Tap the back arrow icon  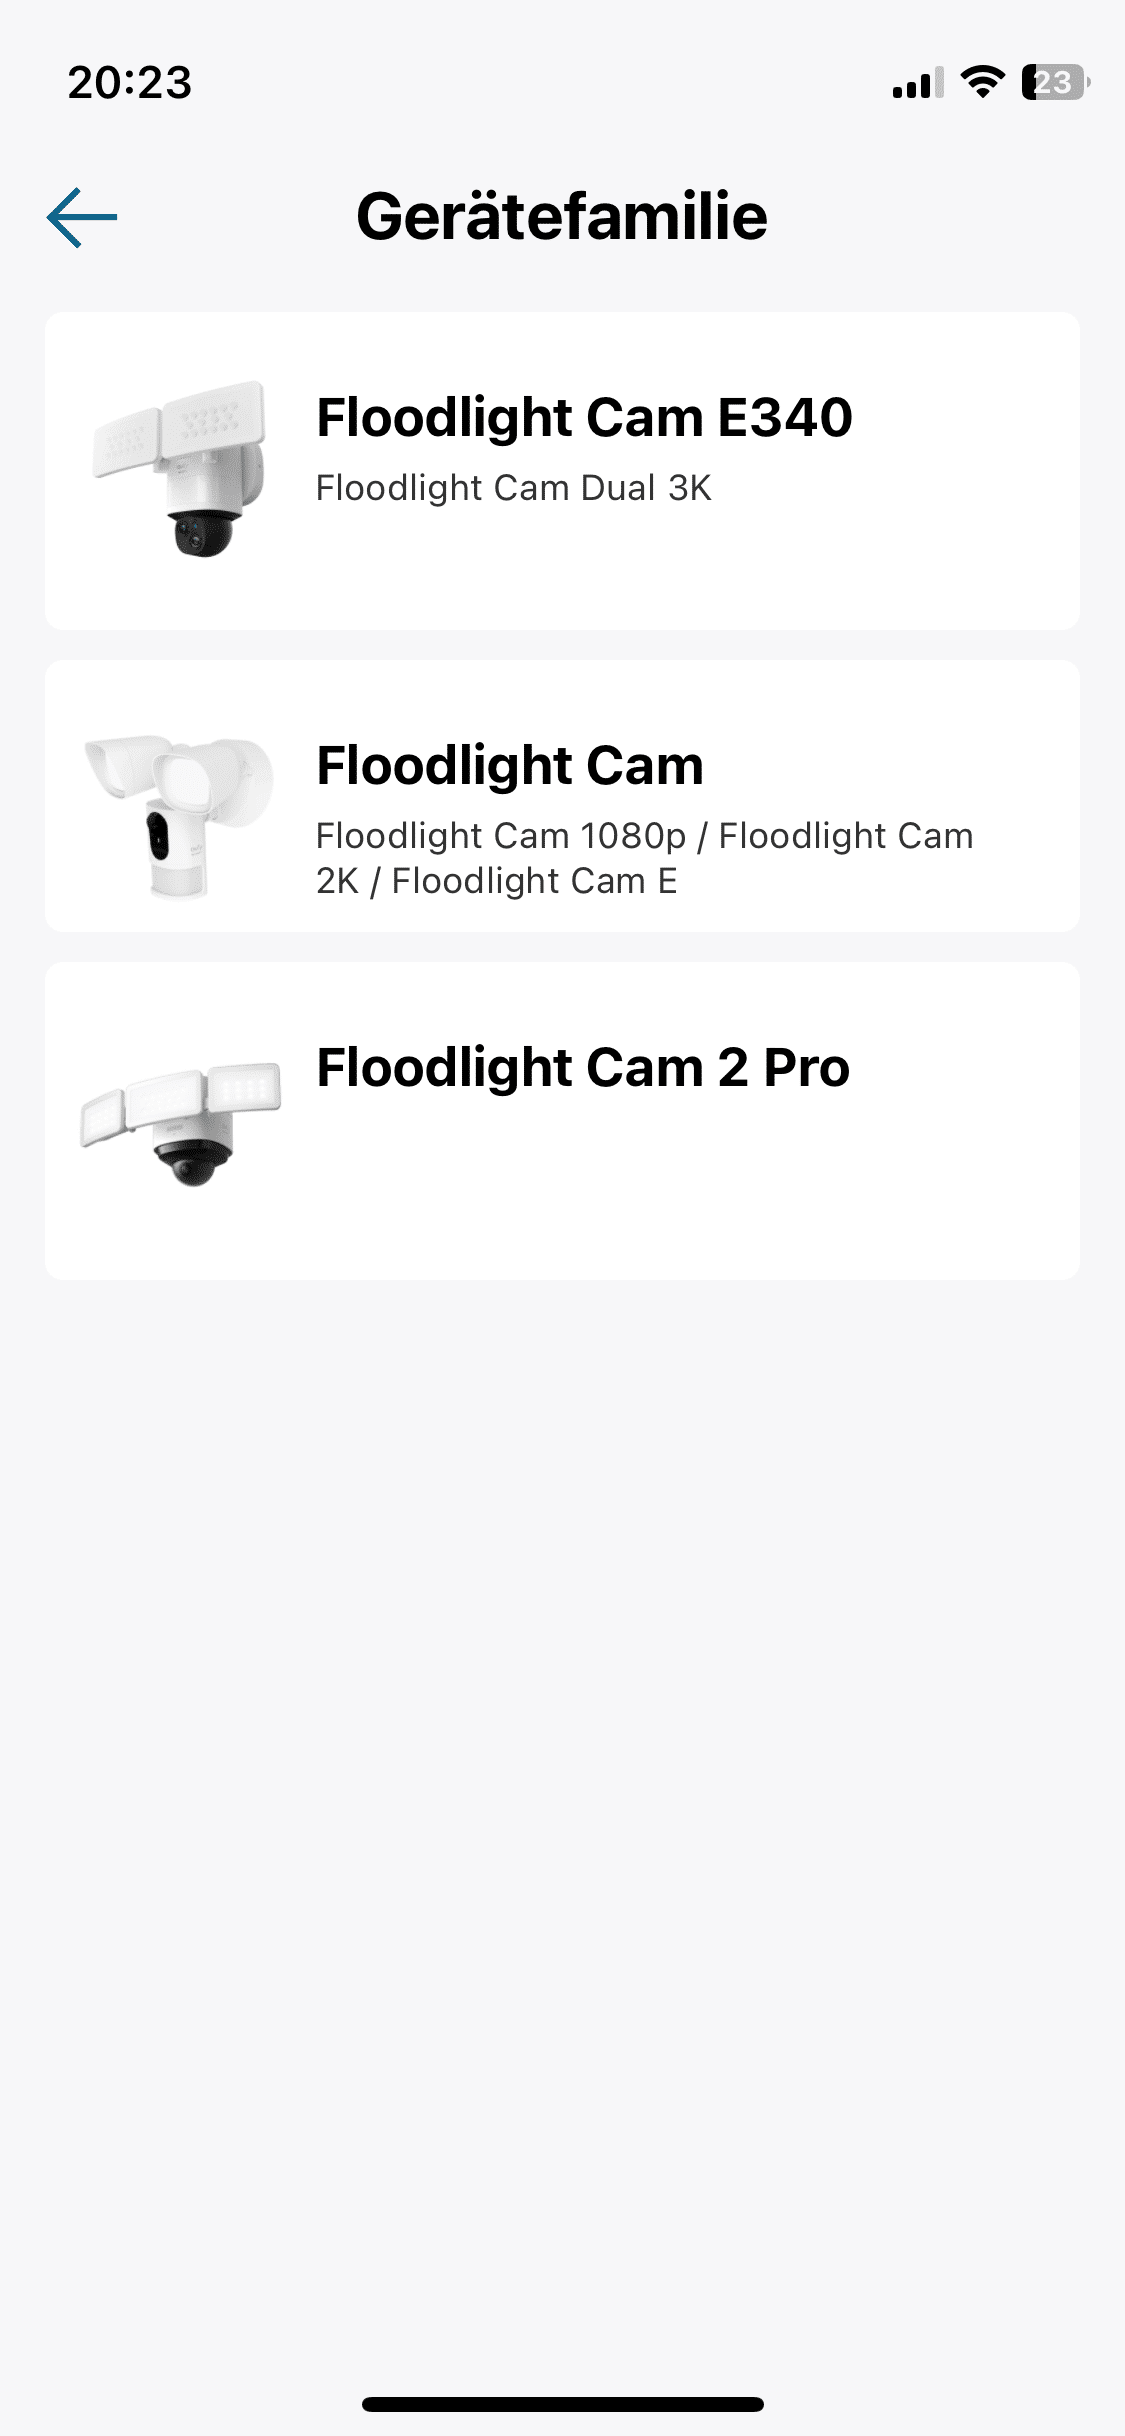click(82, 217)
